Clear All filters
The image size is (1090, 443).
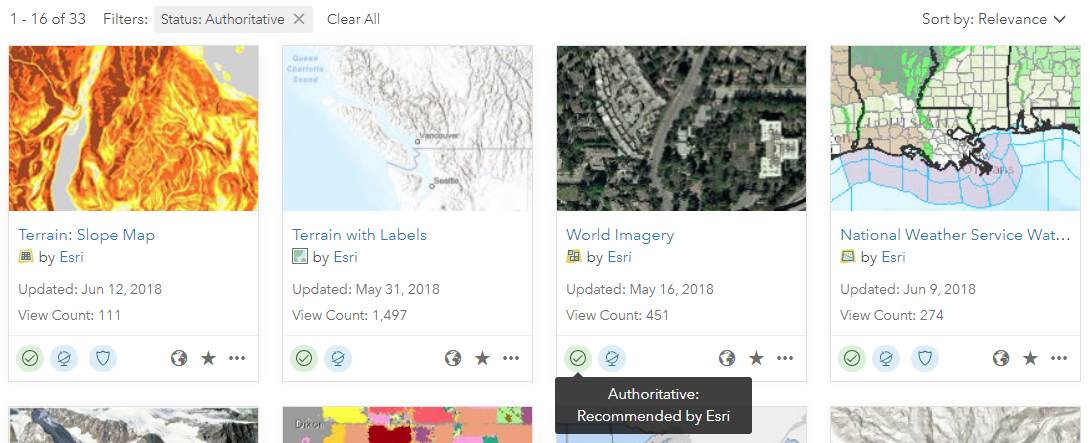[353, 19]
